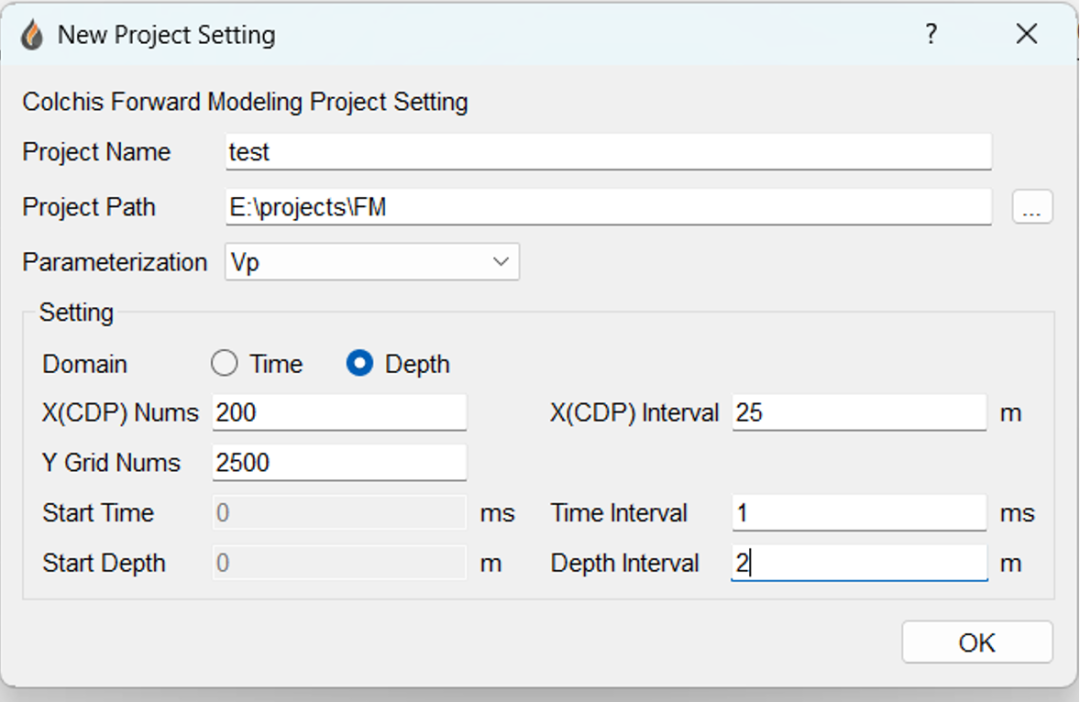Select the Time domain radio button

coord(225,364)
